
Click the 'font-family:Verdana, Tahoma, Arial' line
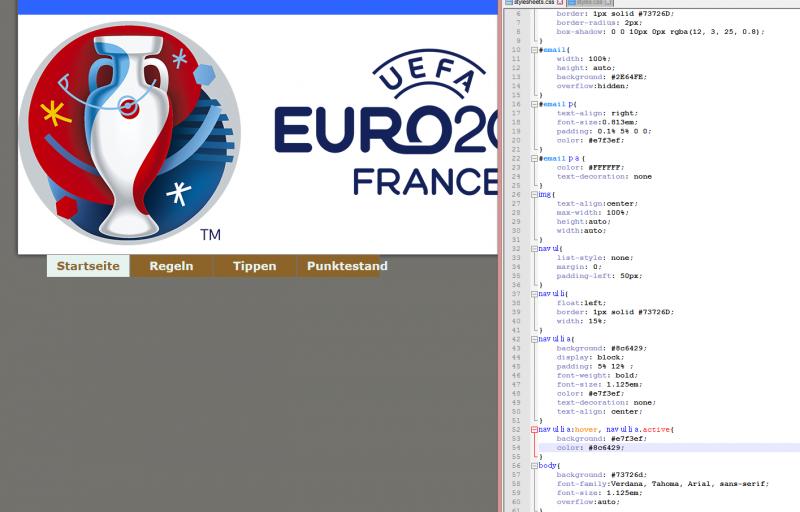(662, 484)
